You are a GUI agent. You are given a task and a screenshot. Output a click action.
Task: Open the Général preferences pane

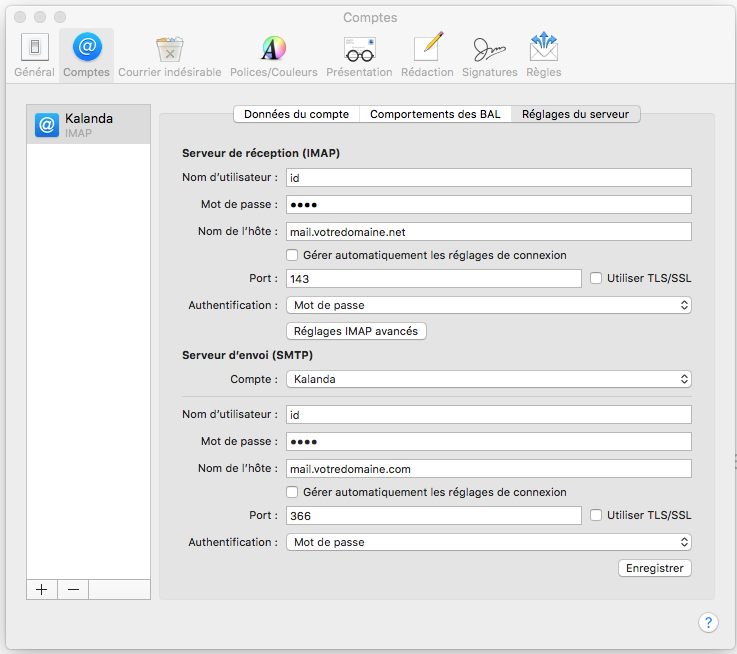click(34, 55)
